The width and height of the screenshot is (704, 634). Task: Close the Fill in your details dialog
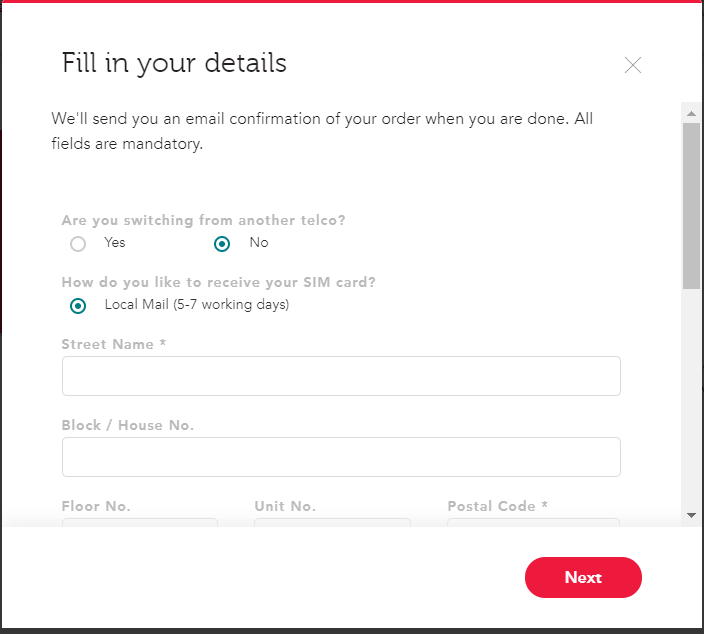(x=633, y=65)
